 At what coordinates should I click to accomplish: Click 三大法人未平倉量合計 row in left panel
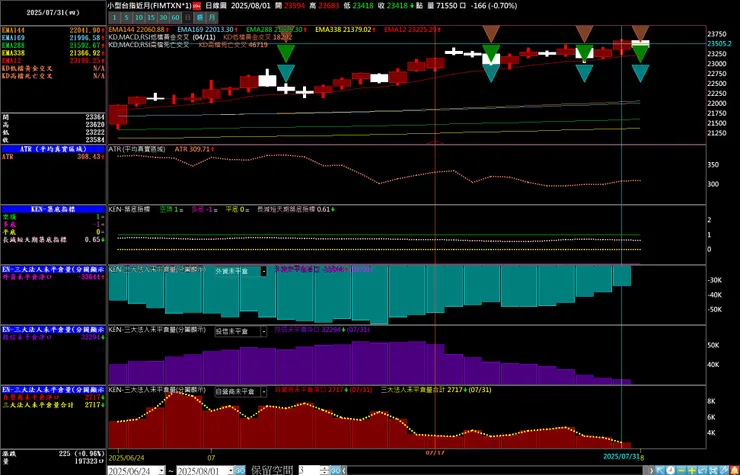pos(53,405)
